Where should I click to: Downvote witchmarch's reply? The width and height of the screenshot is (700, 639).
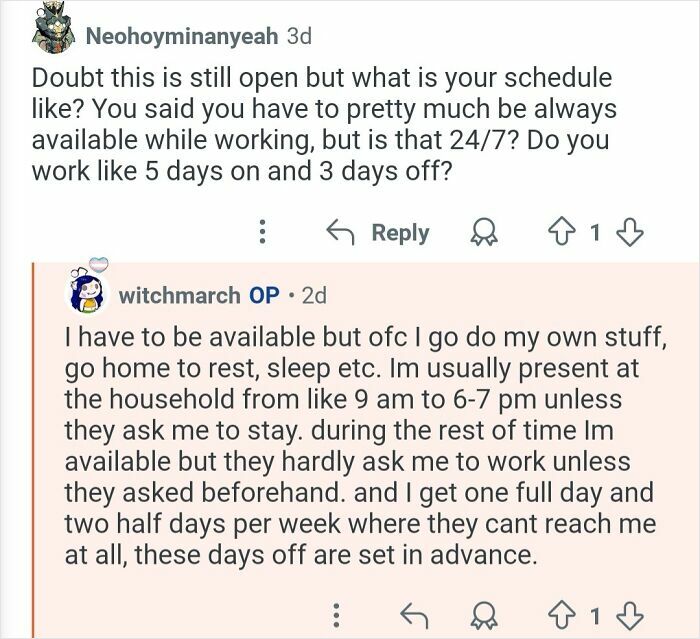(x=629, y=616)
